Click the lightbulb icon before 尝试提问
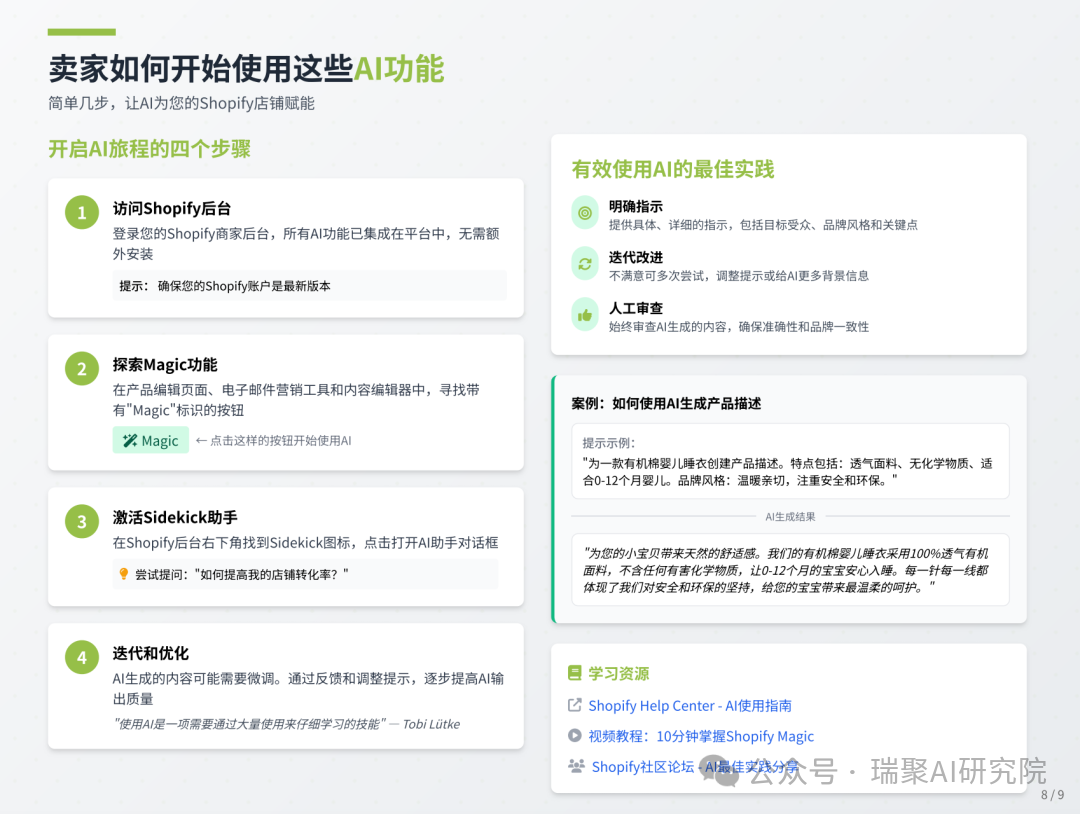 (x=123, y=574)
